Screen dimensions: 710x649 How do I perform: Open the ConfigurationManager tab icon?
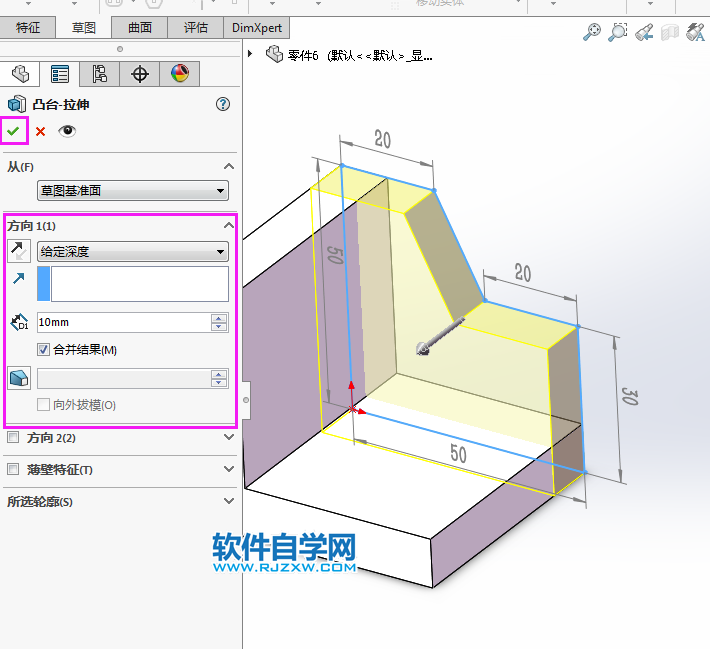coord(100,74)
